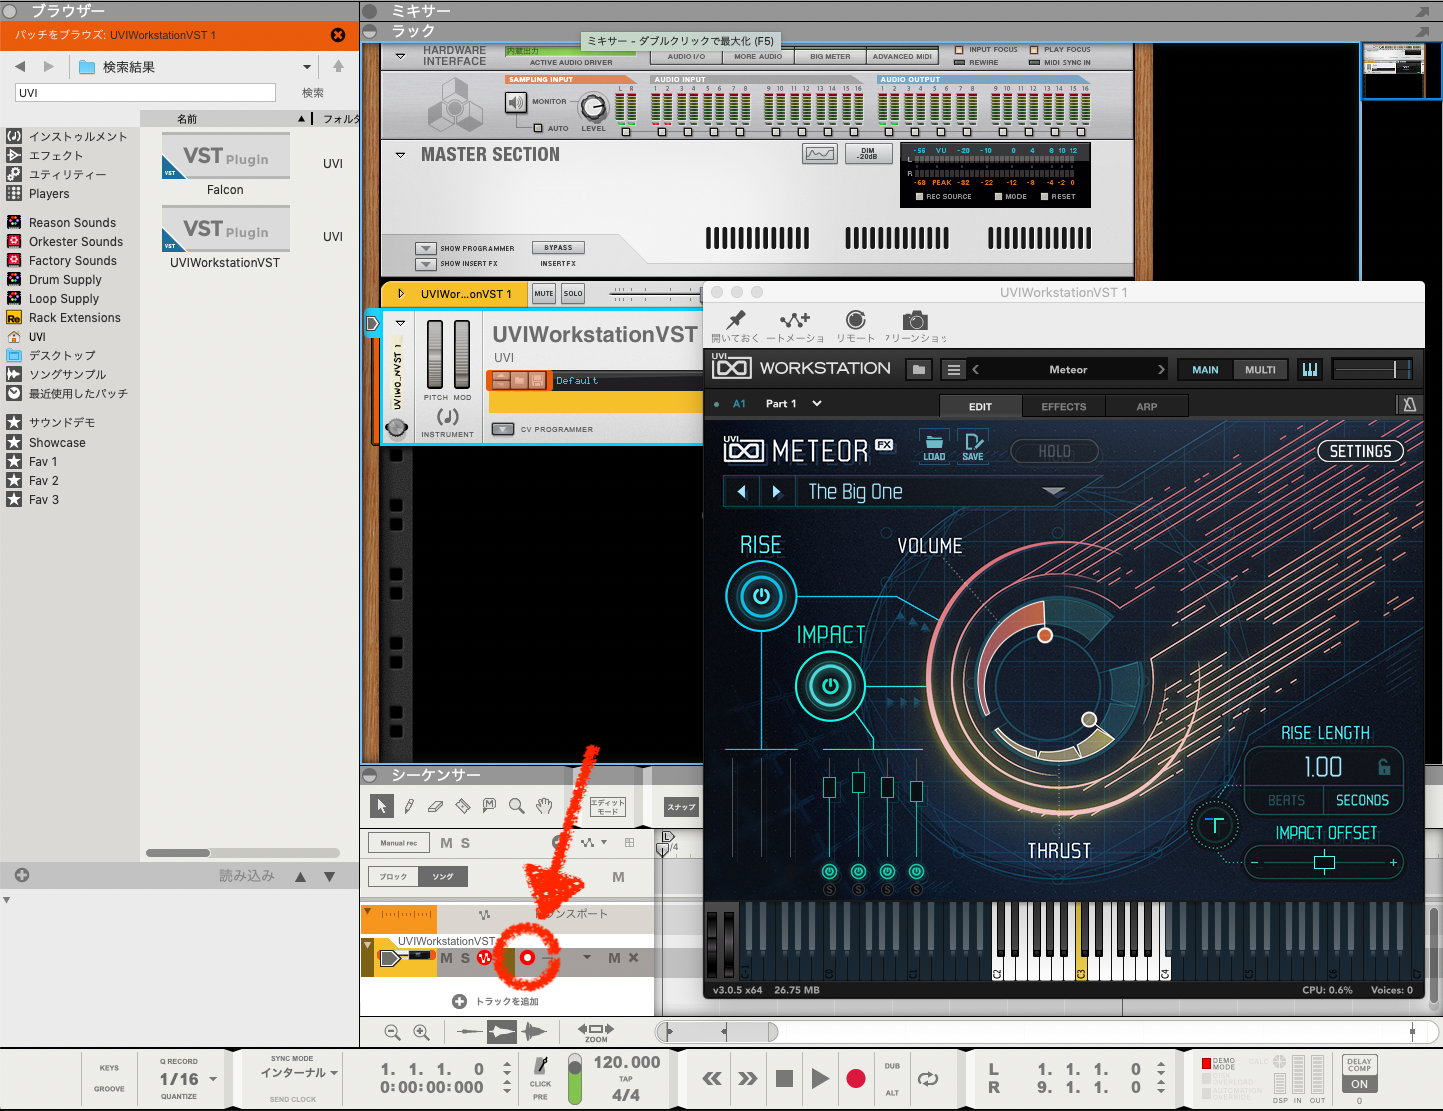1443x1111 pixels.
Task: Collapse the MASTER SECTION disclosure triangle
Action: click(400, 155)
